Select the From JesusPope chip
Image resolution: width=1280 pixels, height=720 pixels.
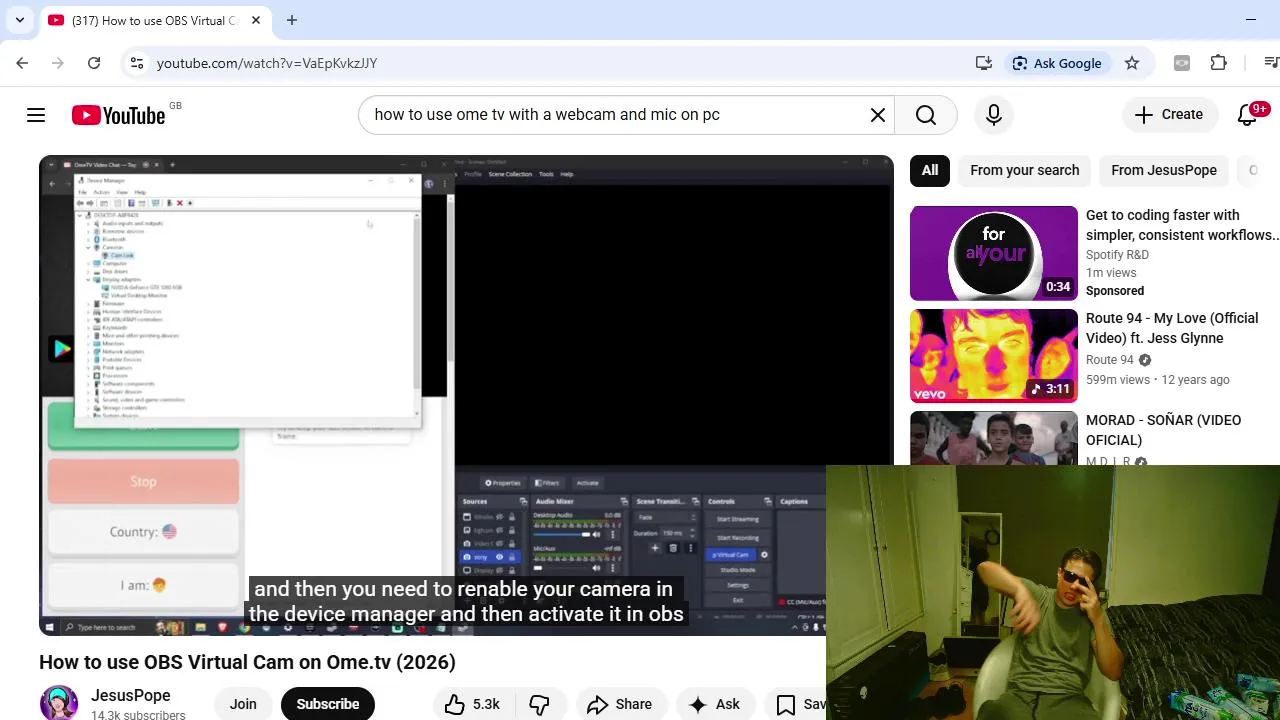click(x=1164, y=170)
